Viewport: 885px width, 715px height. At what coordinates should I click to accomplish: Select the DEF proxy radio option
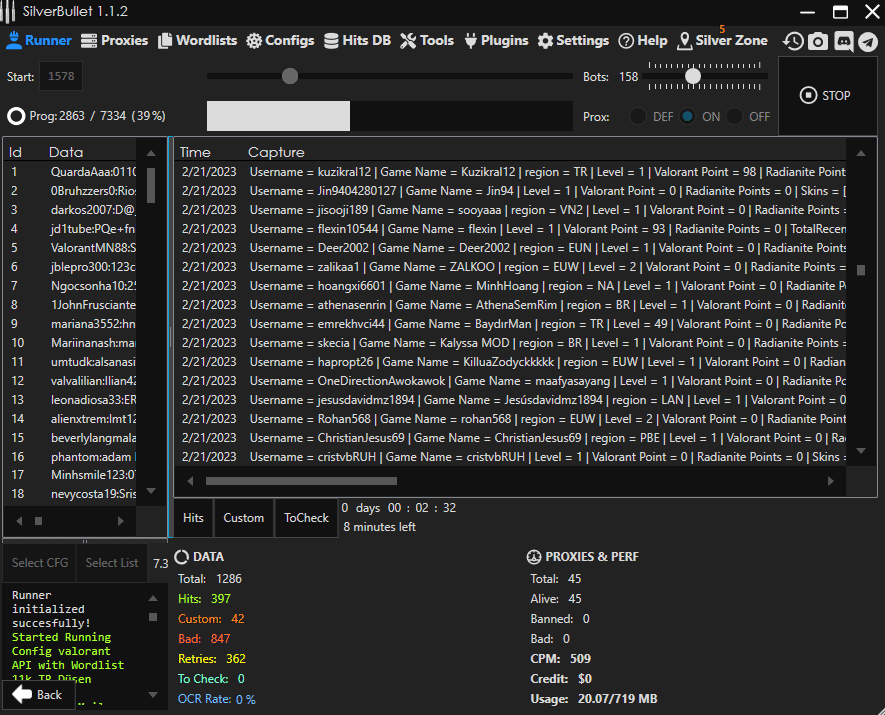pos(637,117)
